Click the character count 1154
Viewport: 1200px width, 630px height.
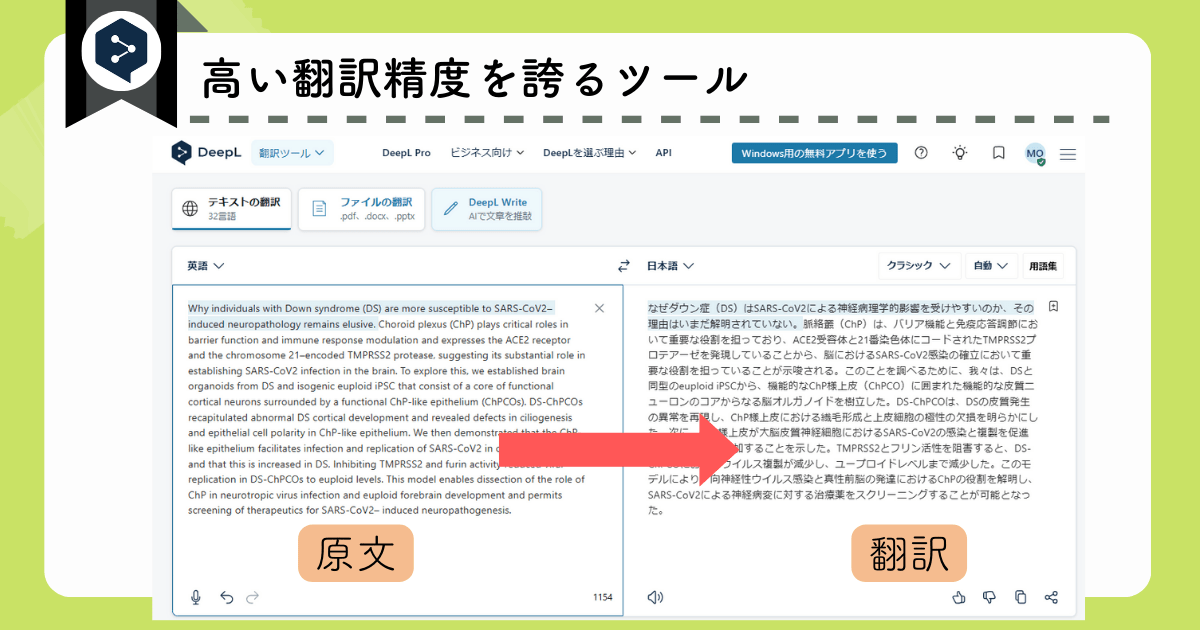pos(603,597)
